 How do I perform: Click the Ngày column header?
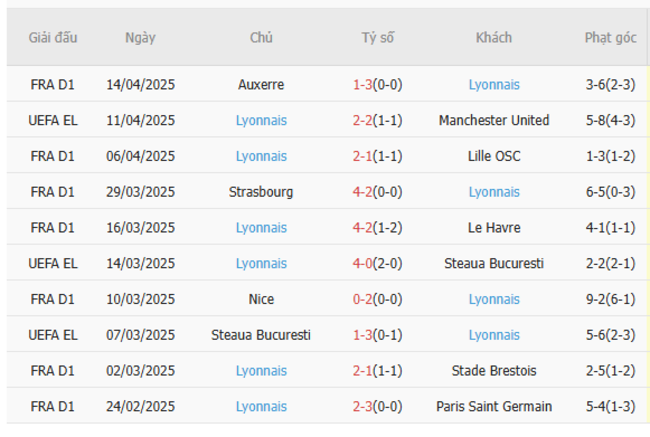tap(140, 38)
